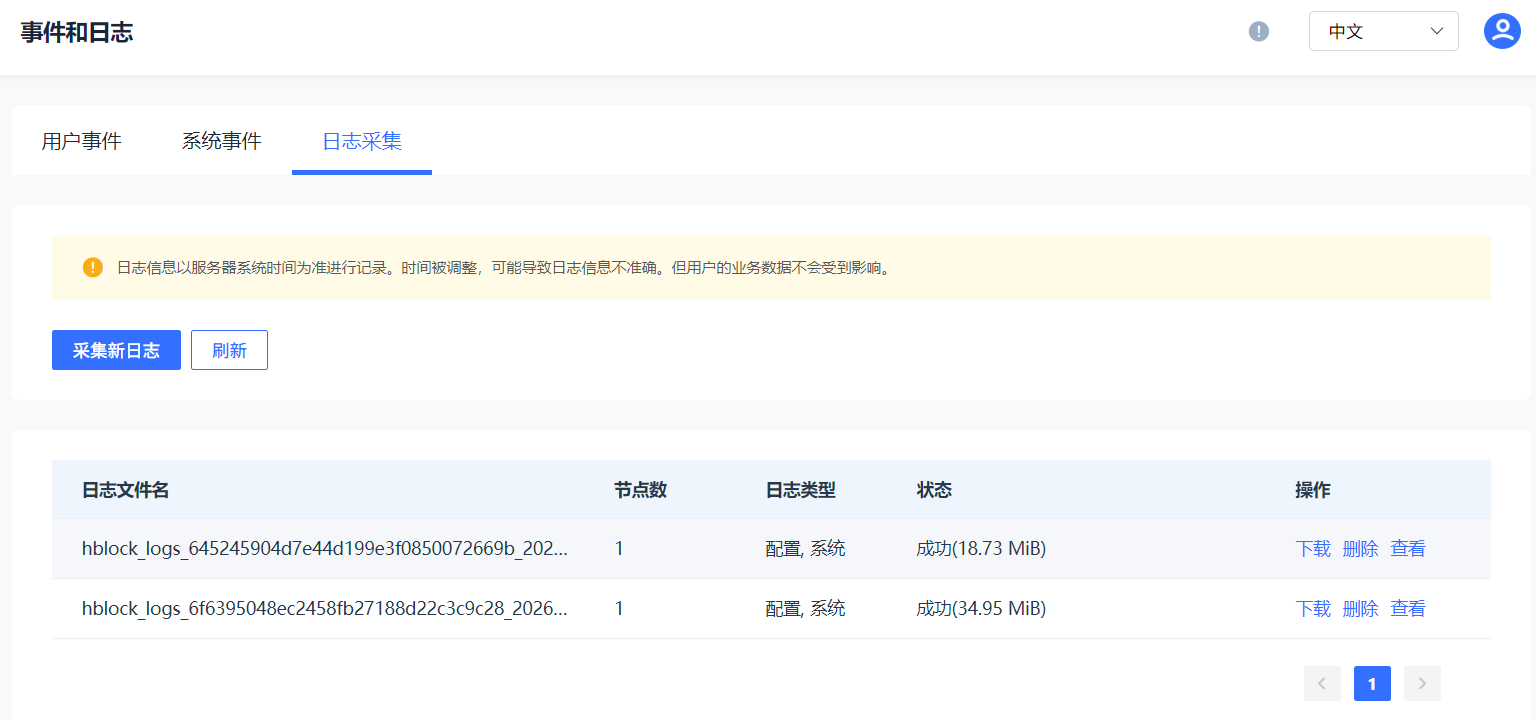Download the hblock_logs_6f6395048 log file
The height and width of the screenshot is (720, 1536).
coord(1313,608)
